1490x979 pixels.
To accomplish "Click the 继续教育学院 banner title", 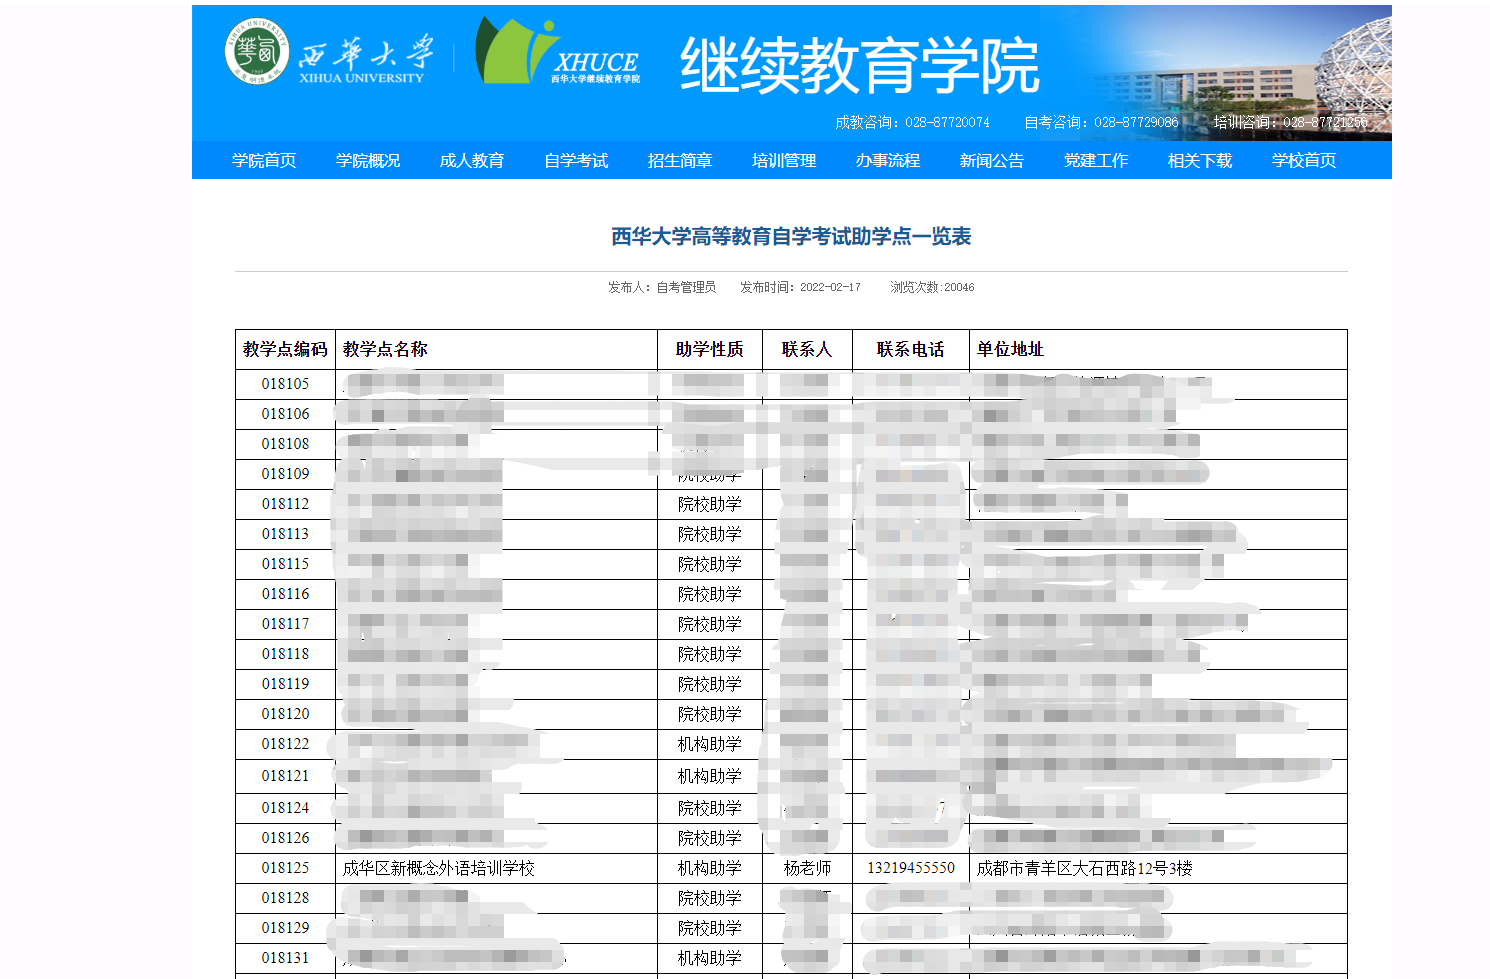I will point(860,66).
